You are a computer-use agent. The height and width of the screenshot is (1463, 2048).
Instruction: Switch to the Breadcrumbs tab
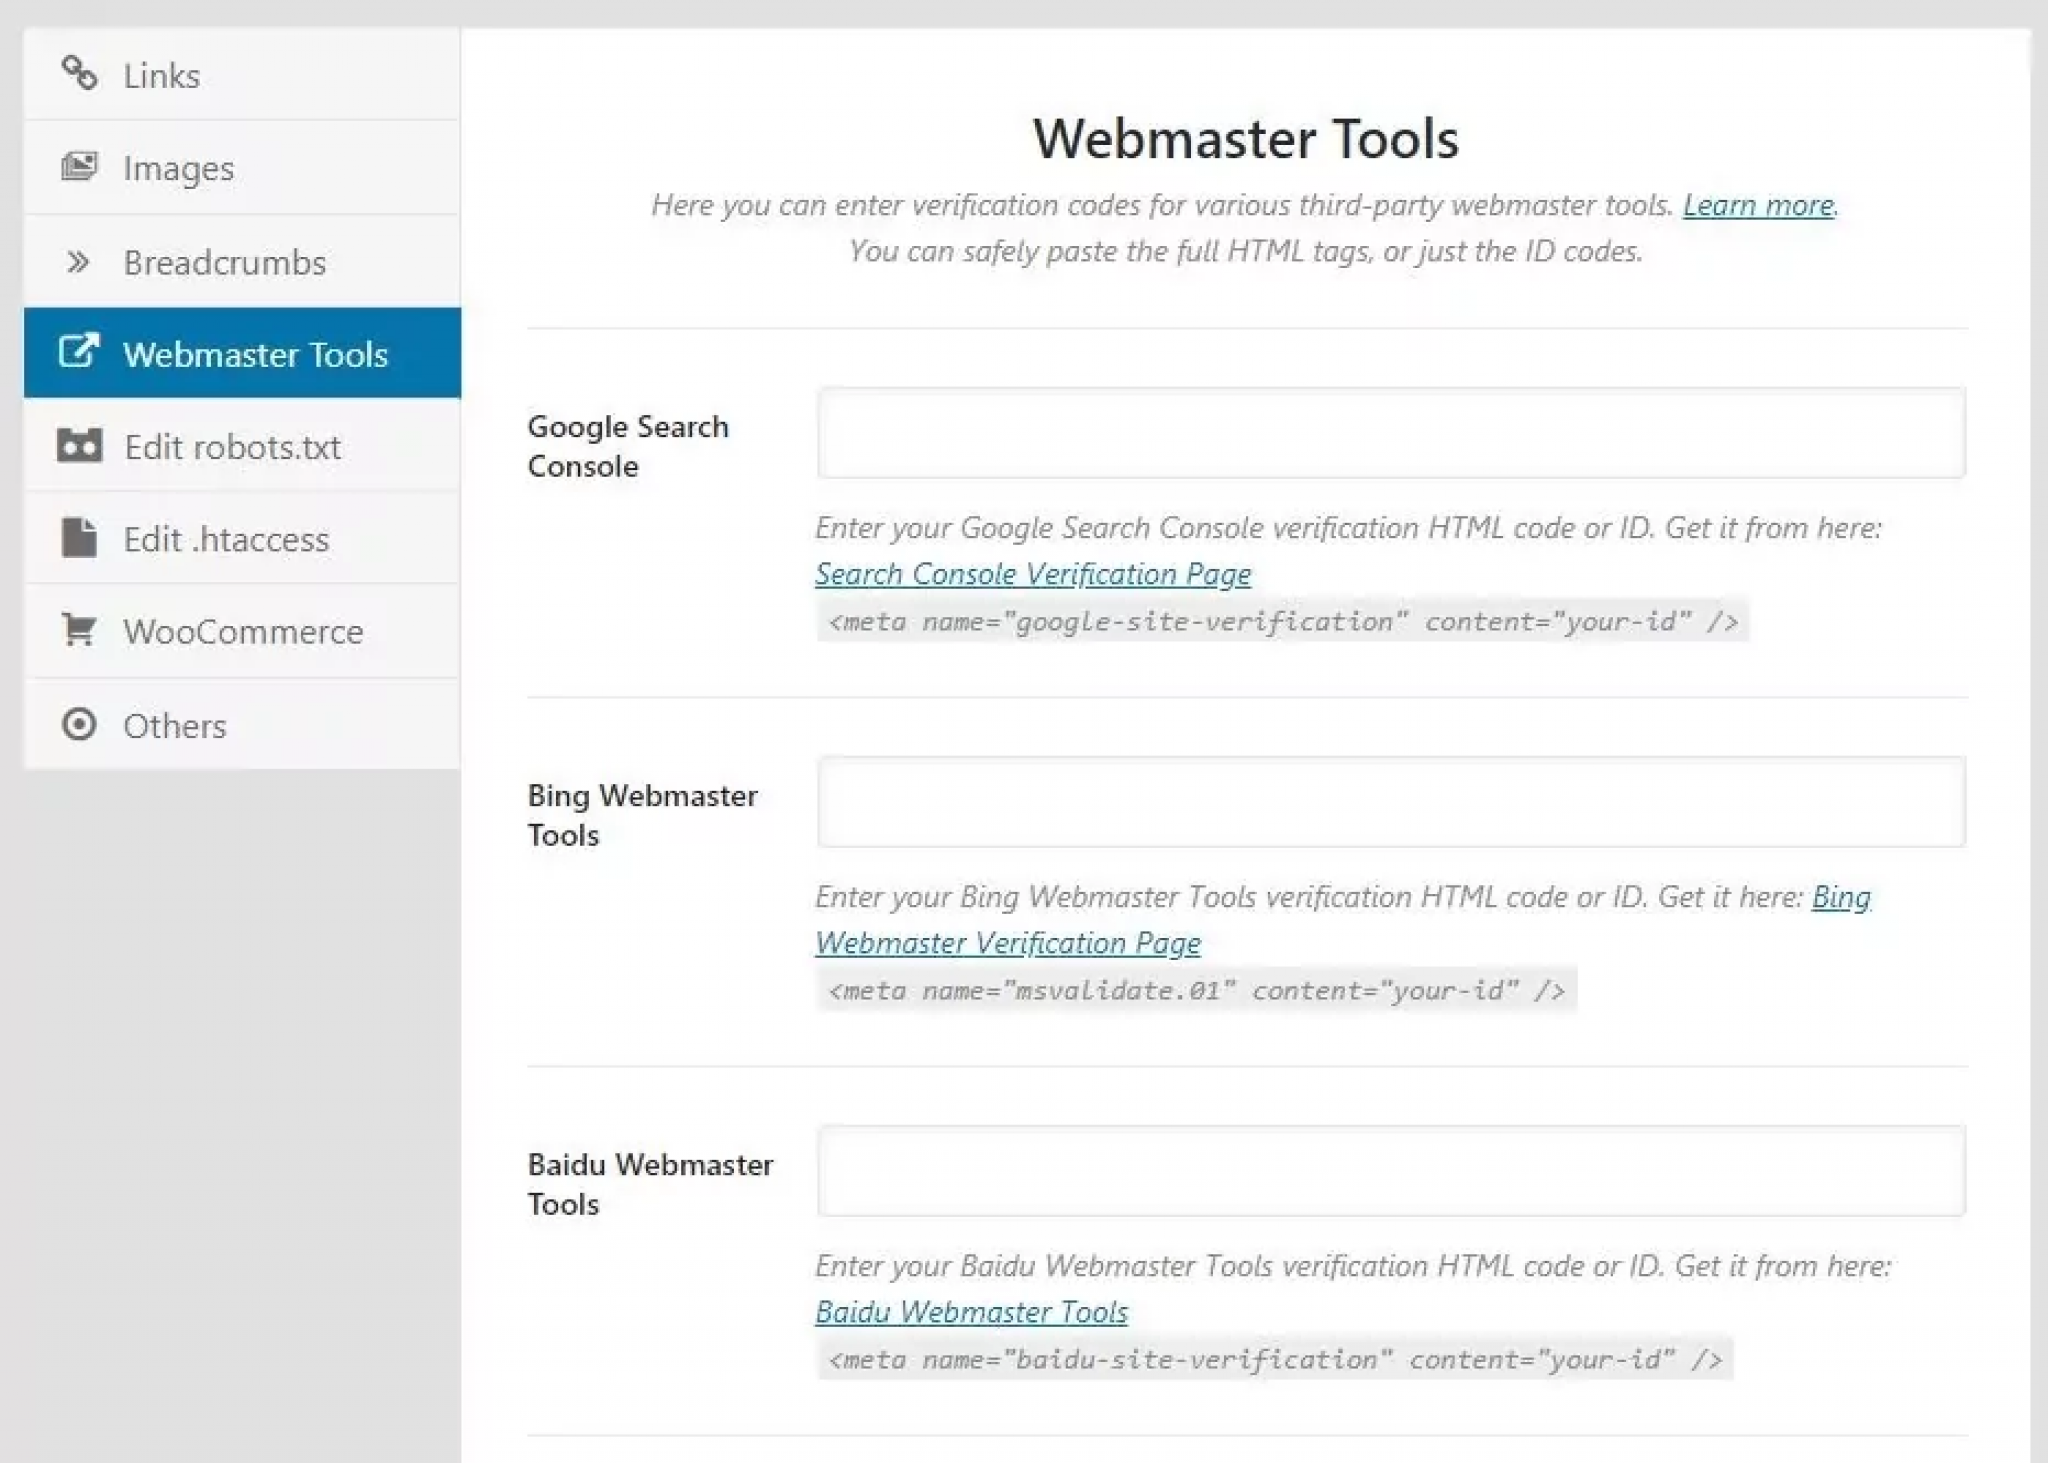tap(242, 262)
